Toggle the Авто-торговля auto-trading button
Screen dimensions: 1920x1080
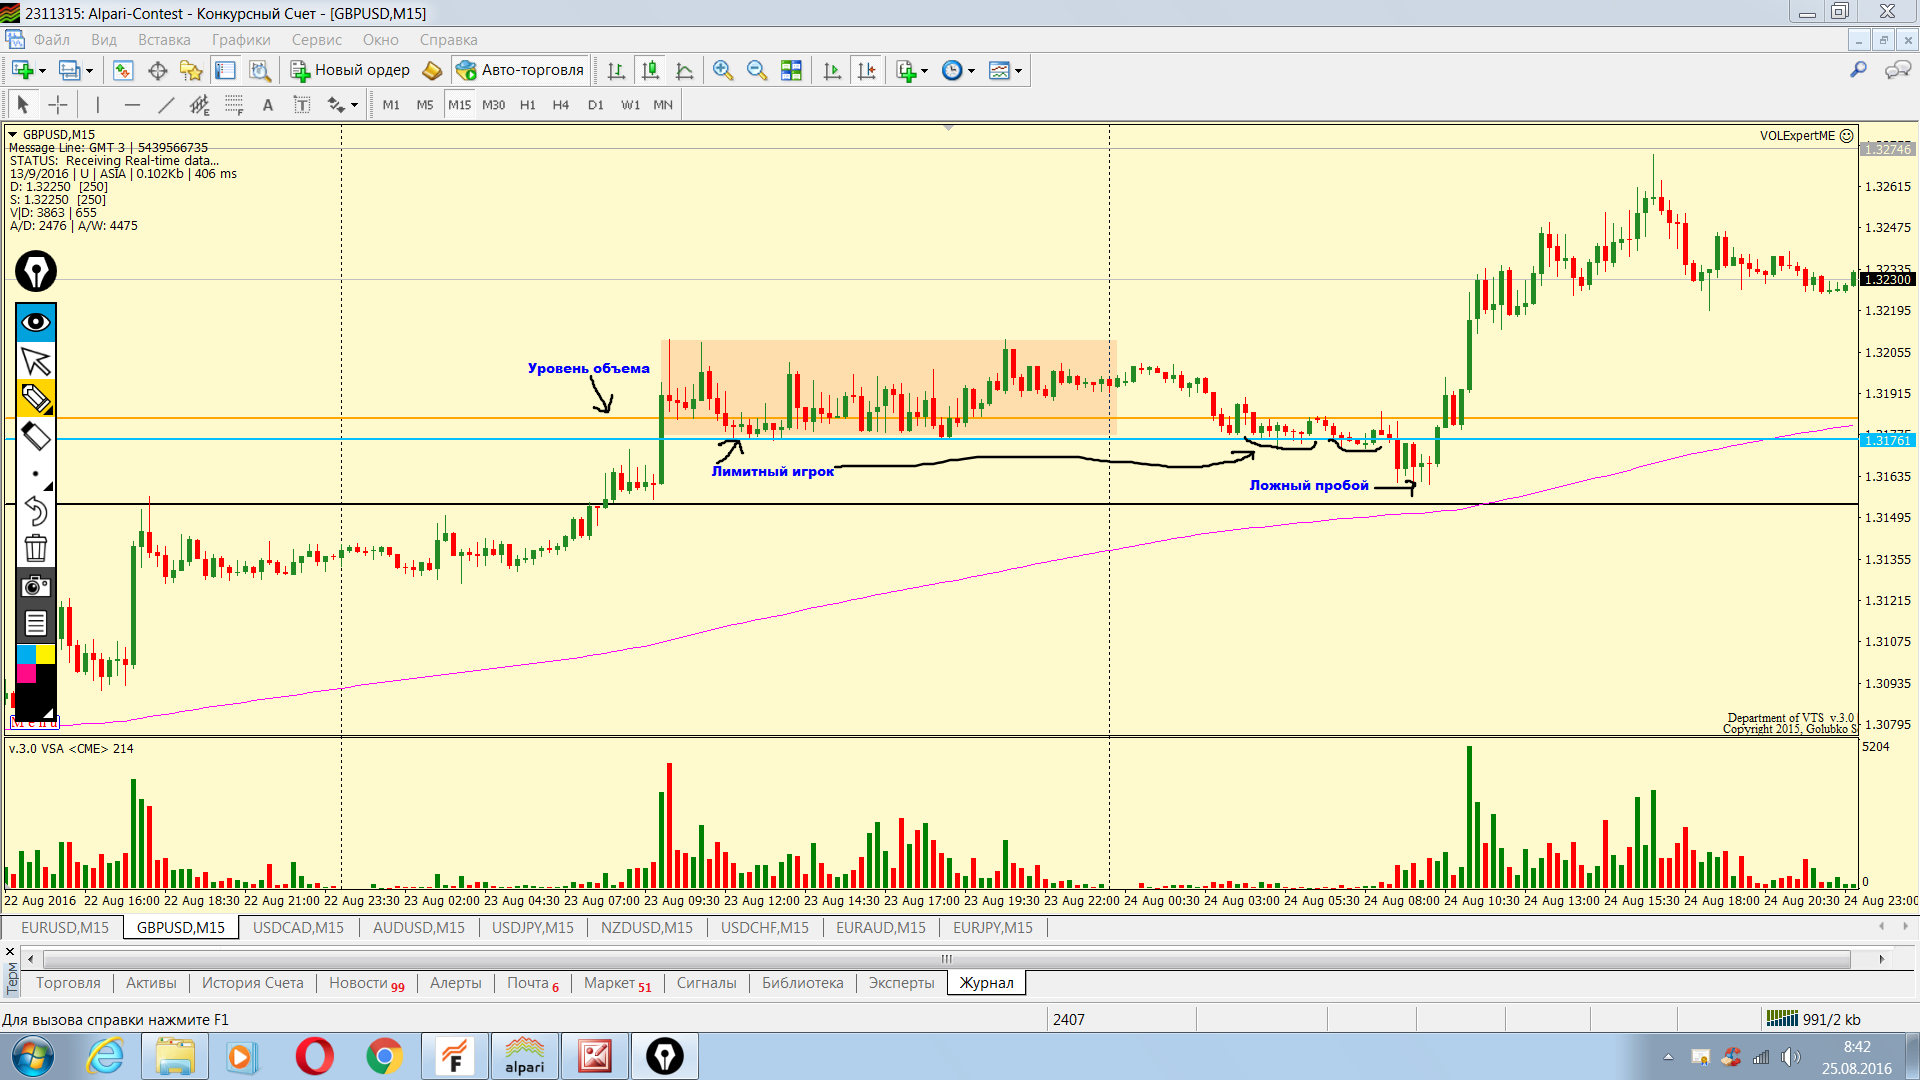pyautogui.click(x=520, y=70)
